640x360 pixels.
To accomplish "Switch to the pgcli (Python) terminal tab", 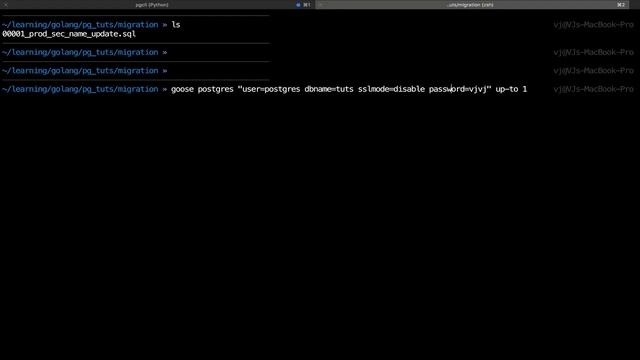I will 151,5.
